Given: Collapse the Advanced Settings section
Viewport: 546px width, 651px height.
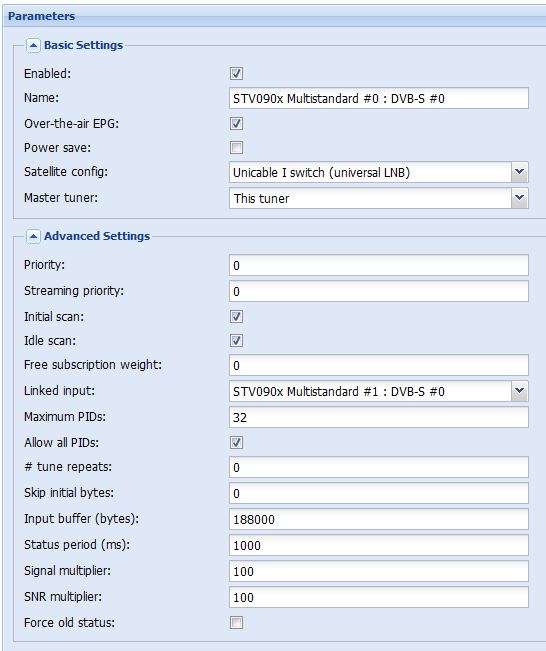Looking at the screenshot, I should click(33, 236).
